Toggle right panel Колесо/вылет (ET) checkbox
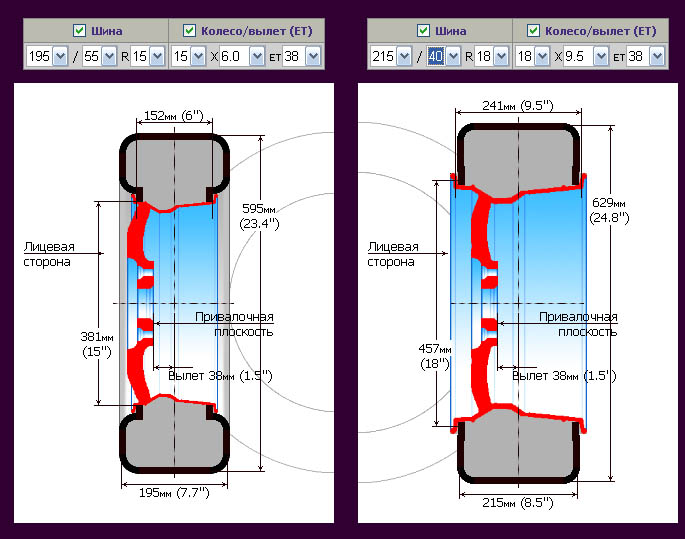Screen dimensions: 685x539 pyautogui.click(x=533, y=30)
